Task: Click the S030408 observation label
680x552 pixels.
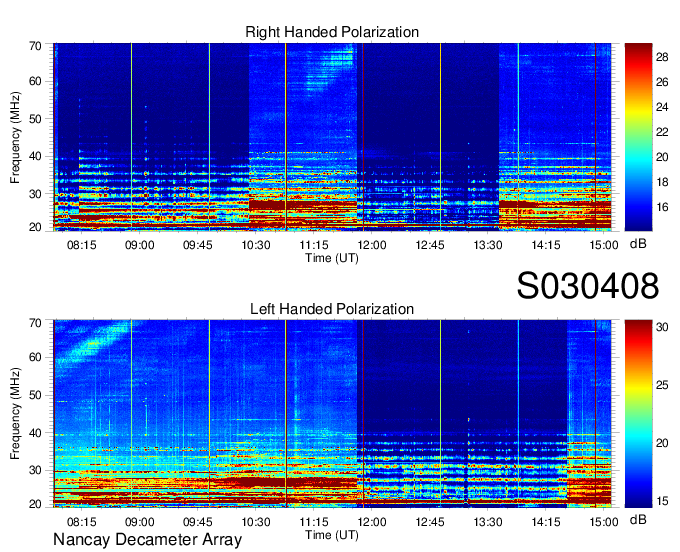Action: click(x=588, y=286)
